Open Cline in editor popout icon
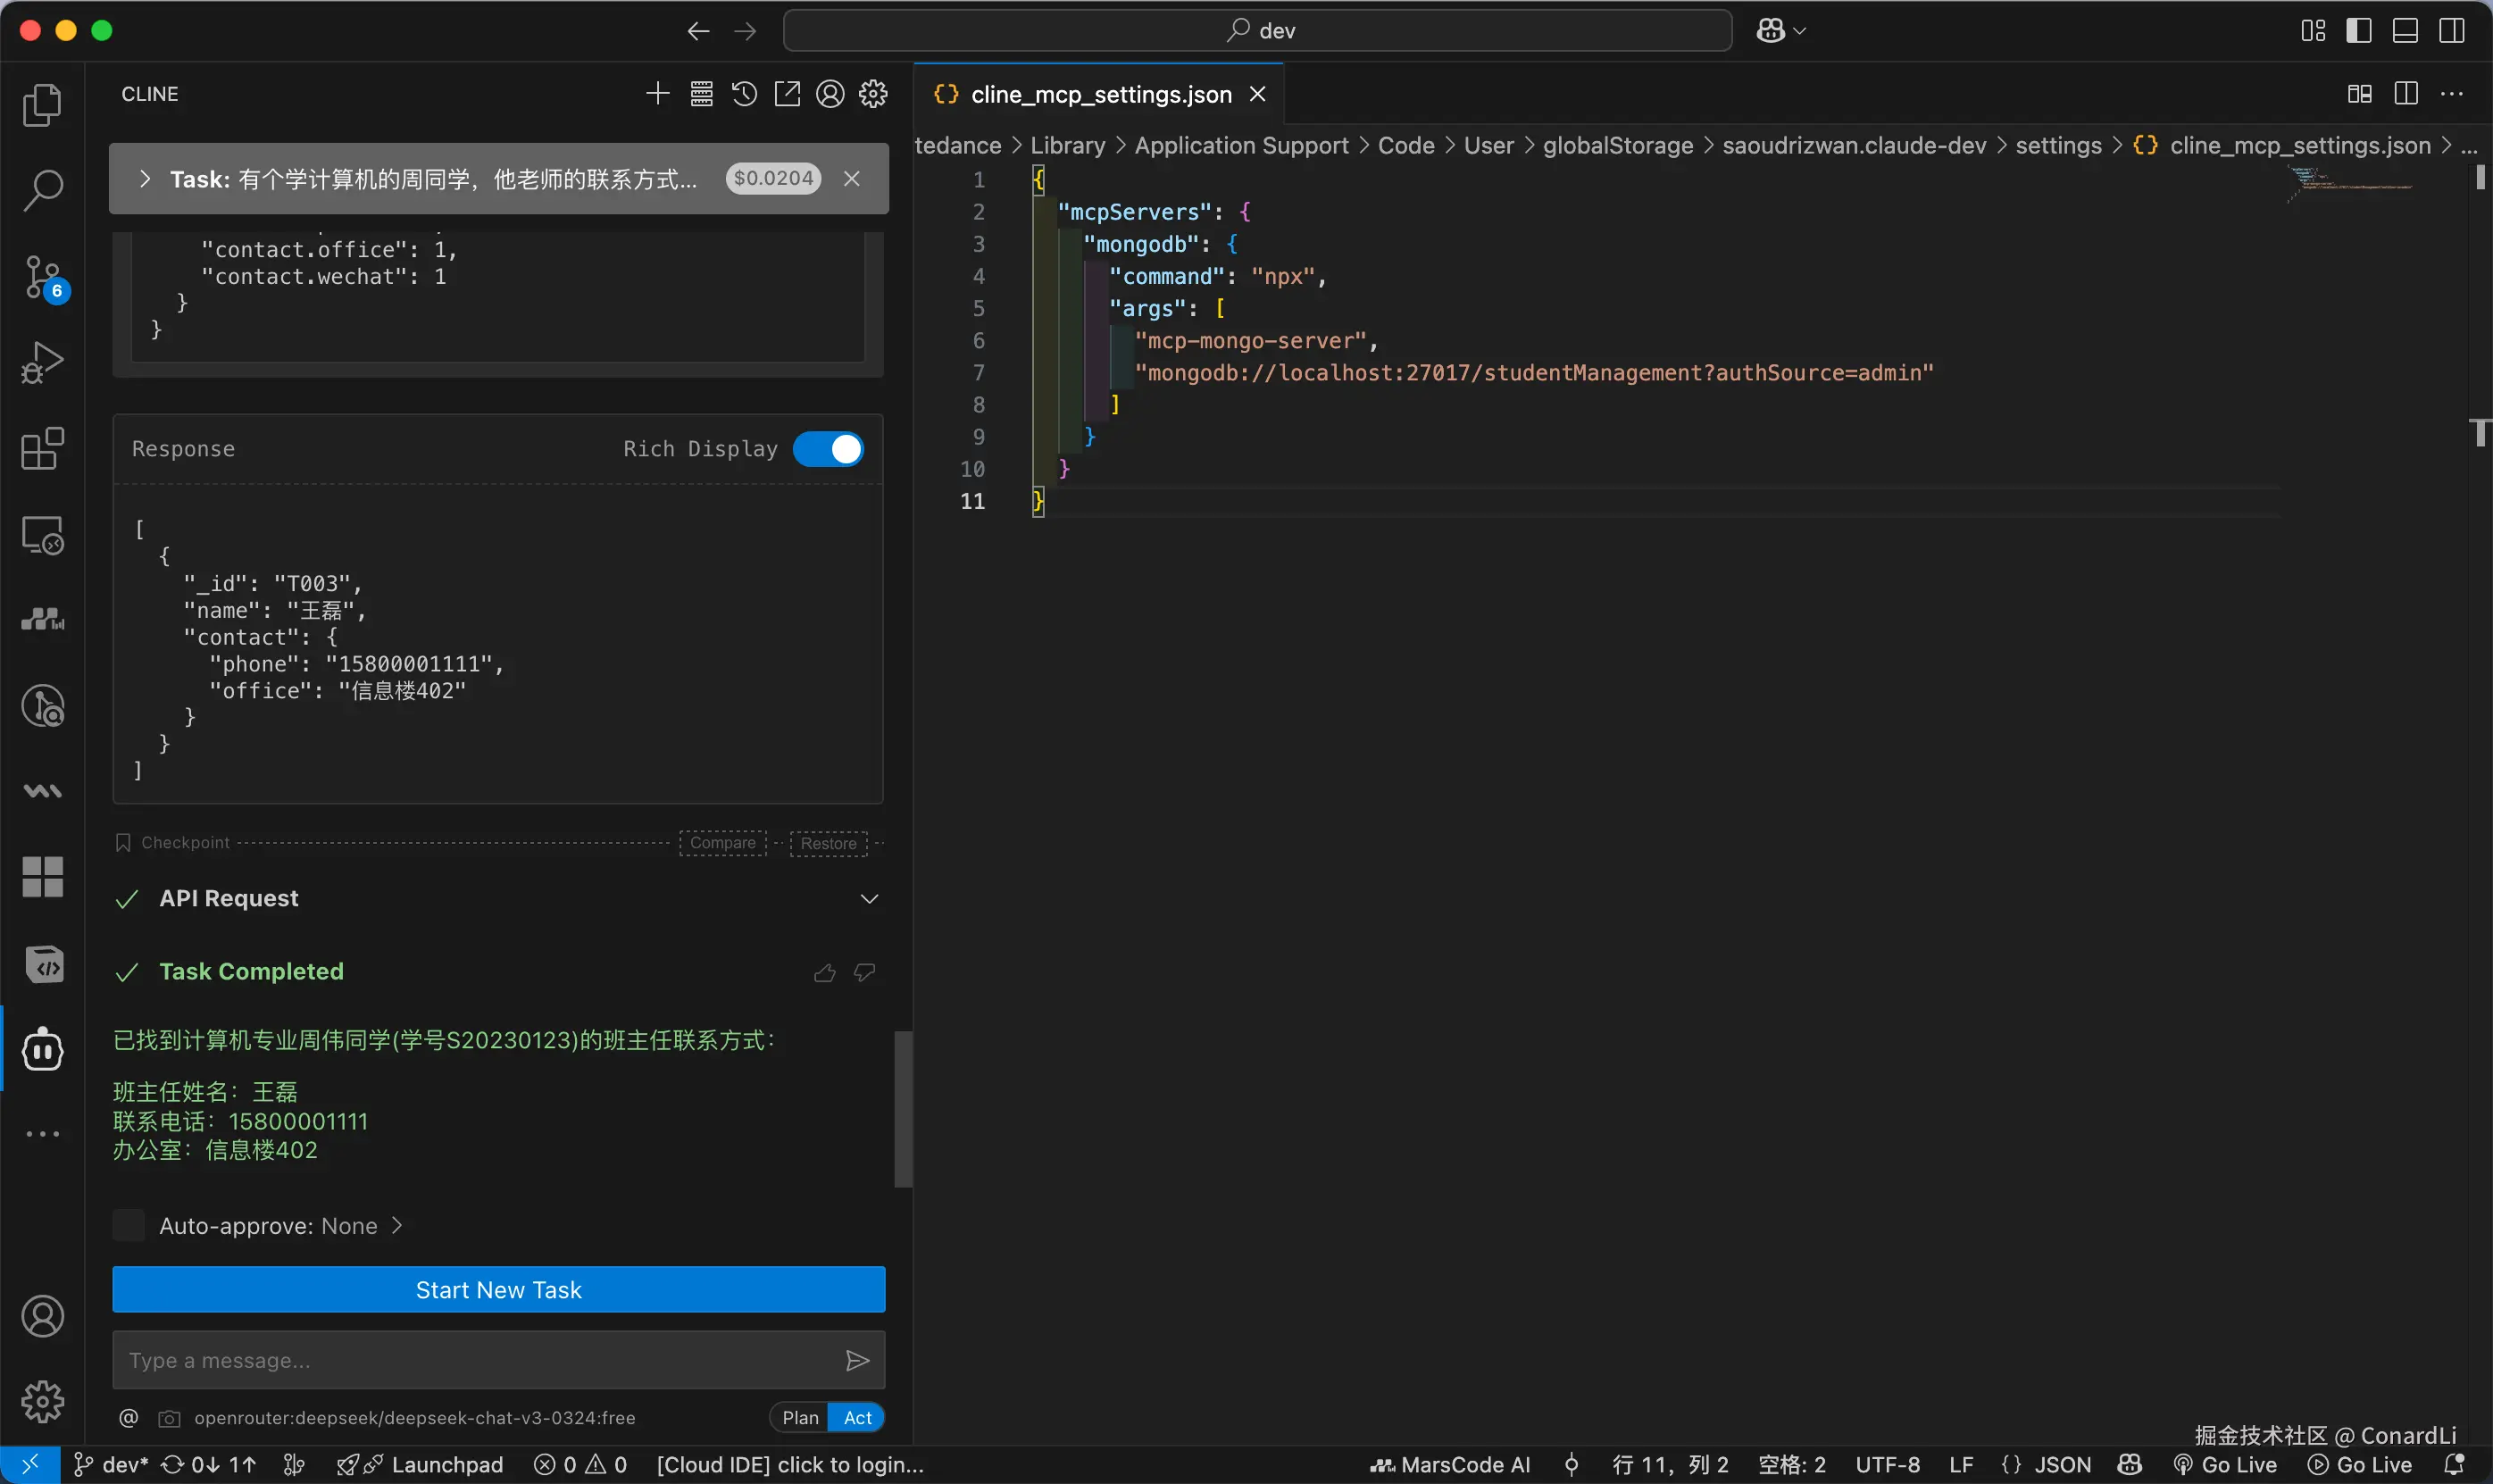The image size is (2493, 1484). click(787, 94)
